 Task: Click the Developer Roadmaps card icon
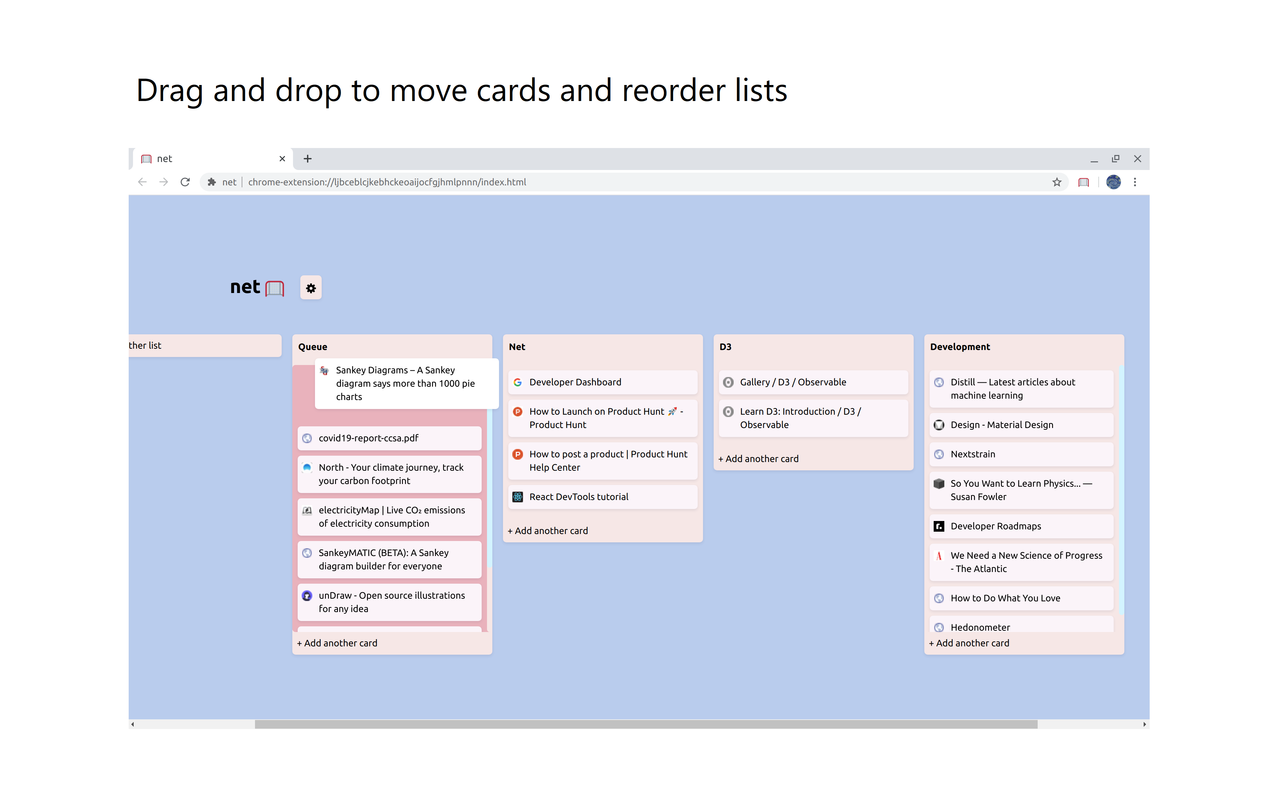pyautogui.click(x=939, y=526)
